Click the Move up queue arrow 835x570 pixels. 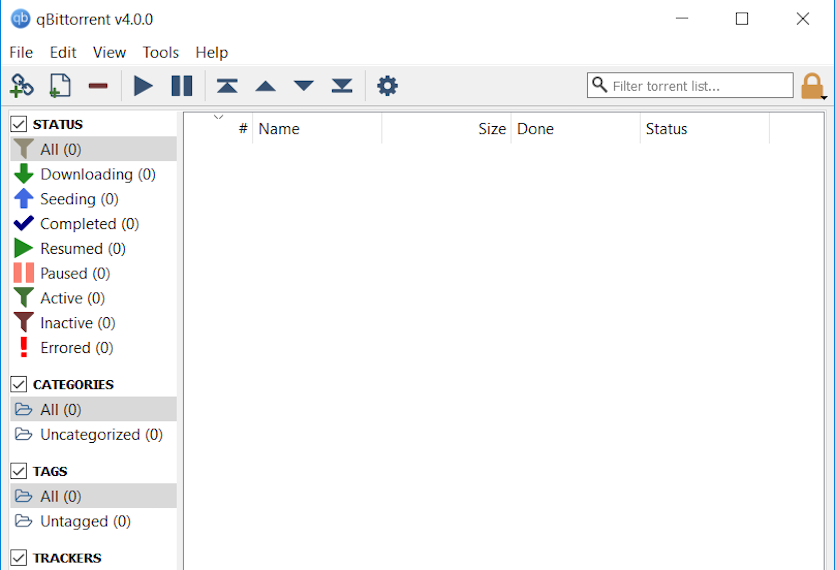coord(265,86)
